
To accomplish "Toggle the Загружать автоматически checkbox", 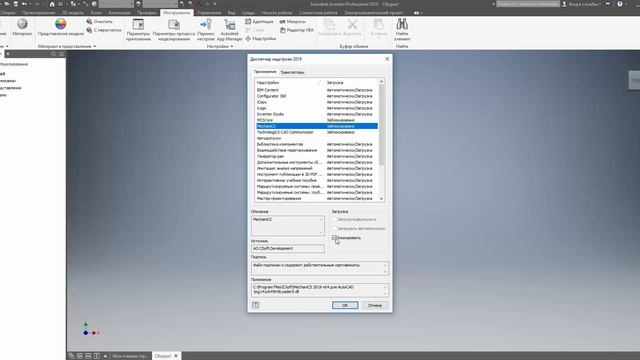I will (x=334, y=229).
